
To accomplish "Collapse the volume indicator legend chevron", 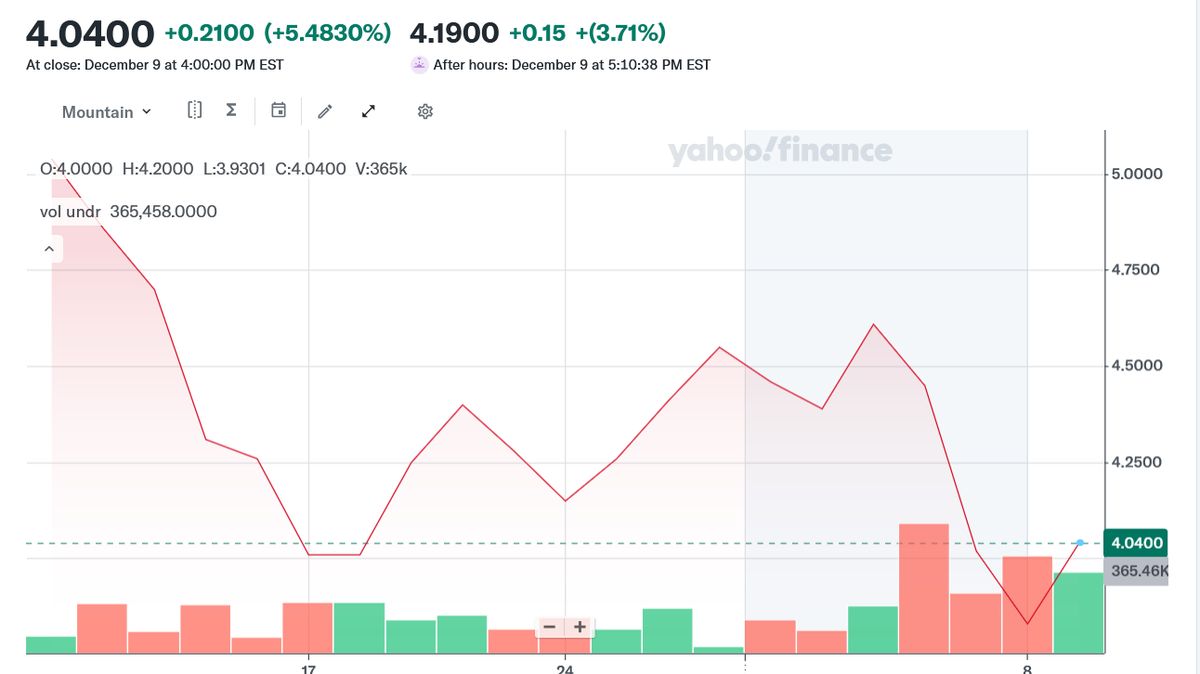I will 49,249.
